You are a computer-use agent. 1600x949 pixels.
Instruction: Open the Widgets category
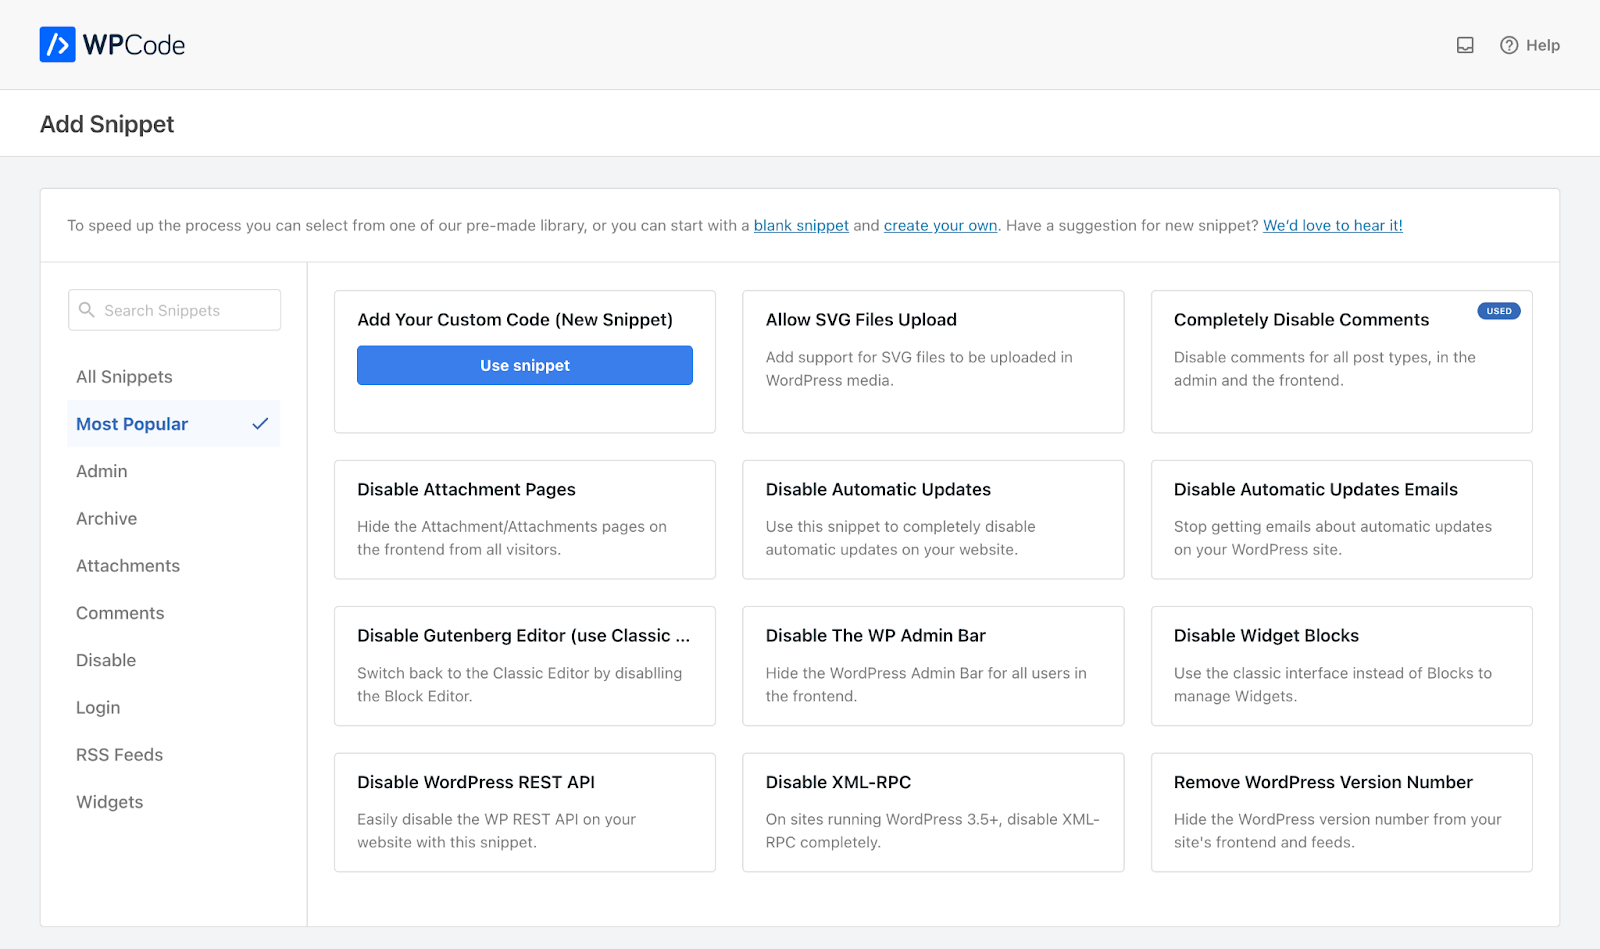click(x=109, y=802)
